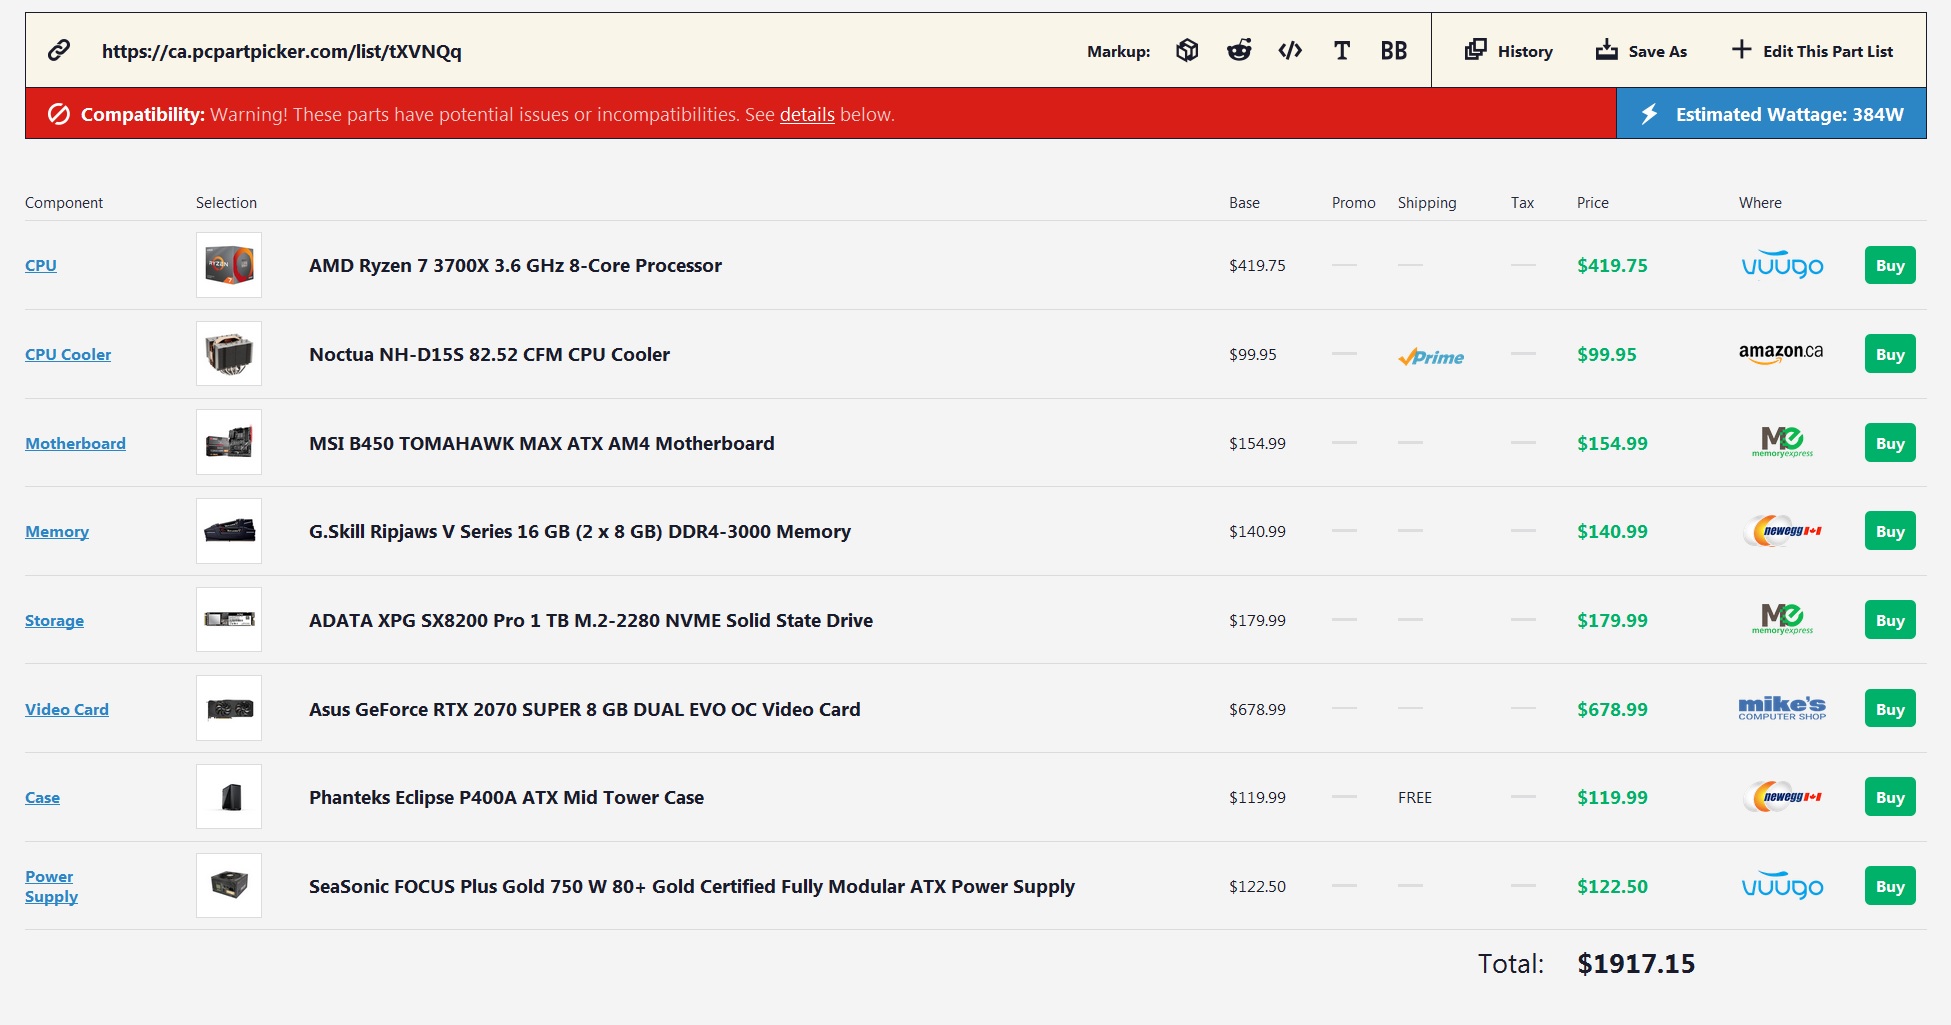Screen dimensions: 1951x1025
Task: Click the $1917.15 total amount
Action: 1636,964
